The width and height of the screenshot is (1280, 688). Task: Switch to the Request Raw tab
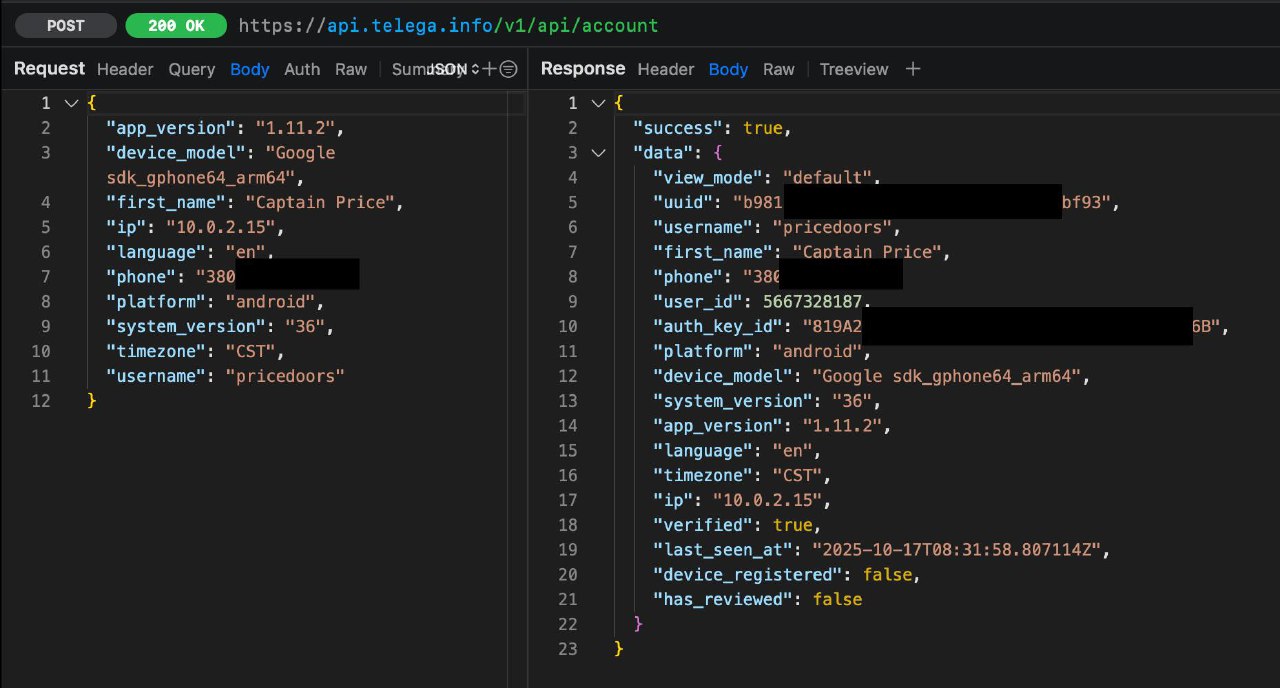click(351, 69)
